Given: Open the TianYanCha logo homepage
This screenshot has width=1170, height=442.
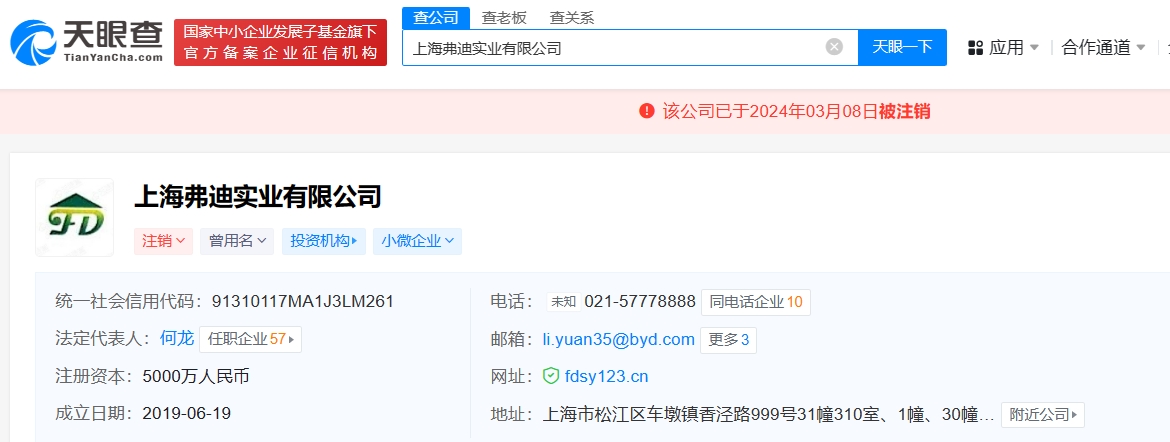Looking at the screenshot, I should point(87,42).
